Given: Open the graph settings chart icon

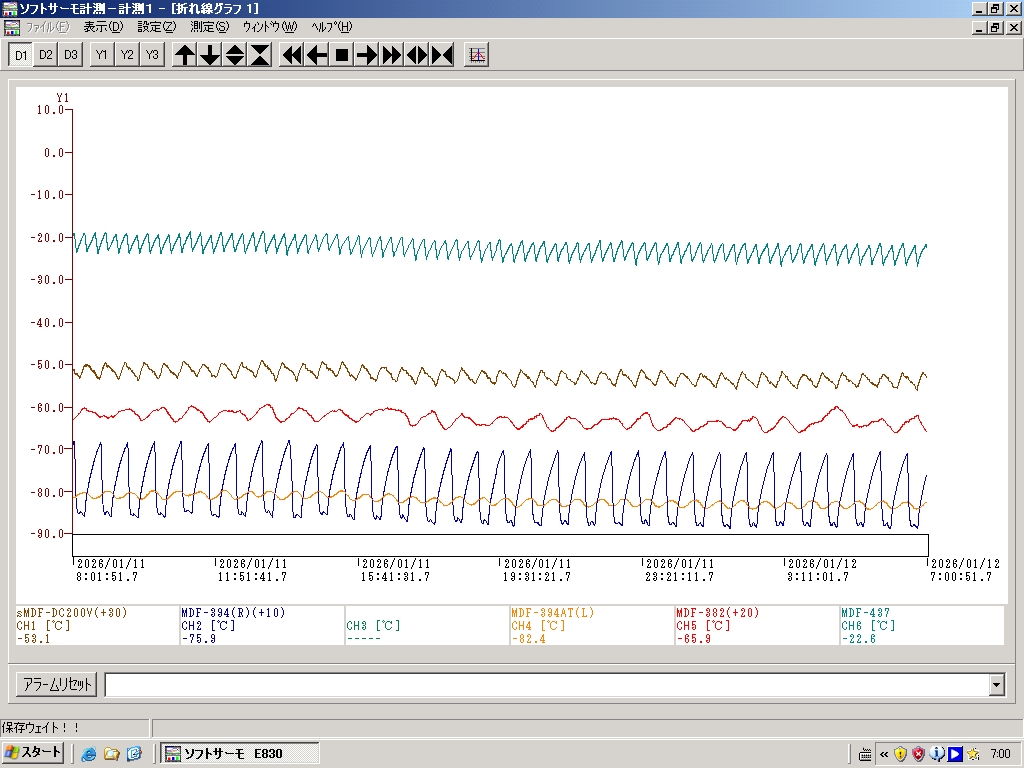Looking at the screenshot, I should pos(477,55).
